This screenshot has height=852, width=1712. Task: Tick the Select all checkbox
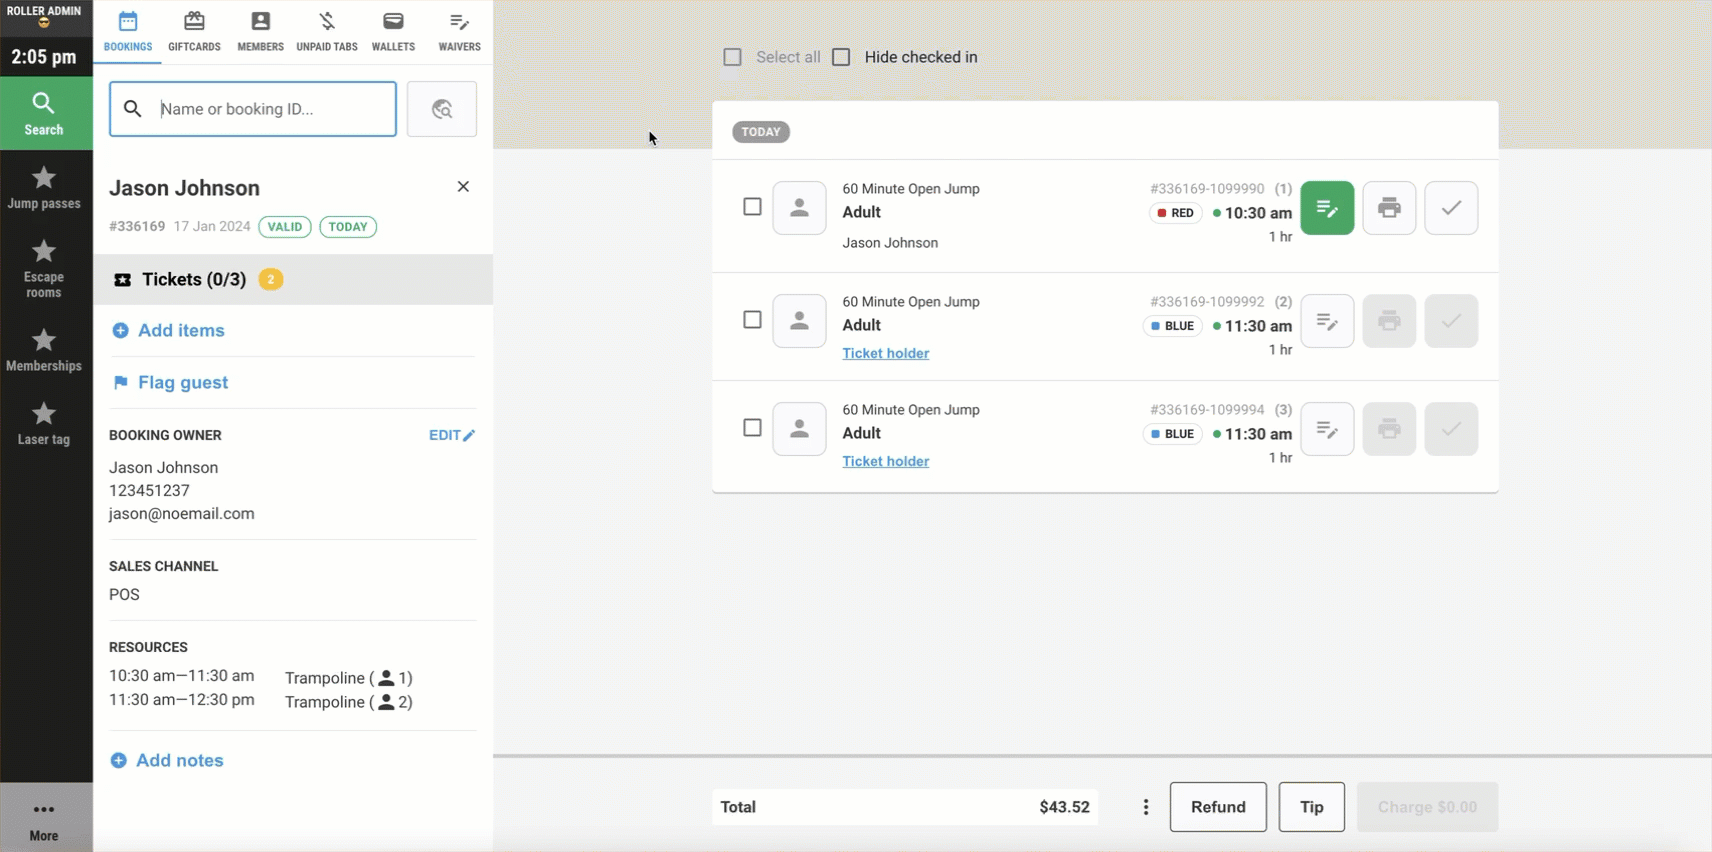point(733,57)
